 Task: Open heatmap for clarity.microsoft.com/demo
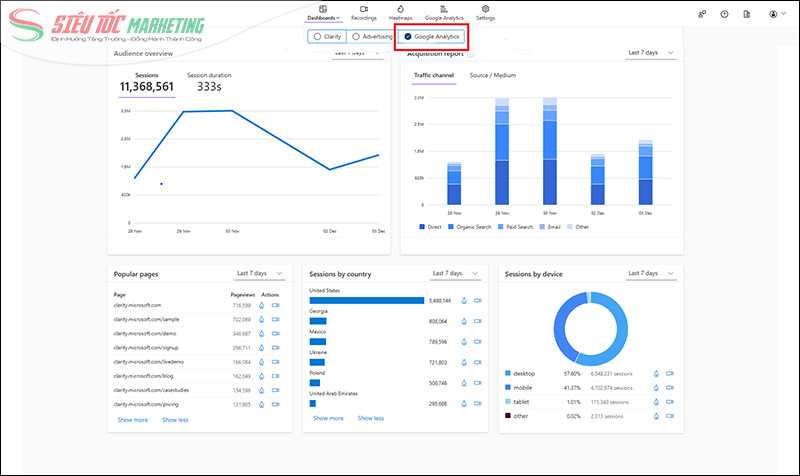point(262,334)
